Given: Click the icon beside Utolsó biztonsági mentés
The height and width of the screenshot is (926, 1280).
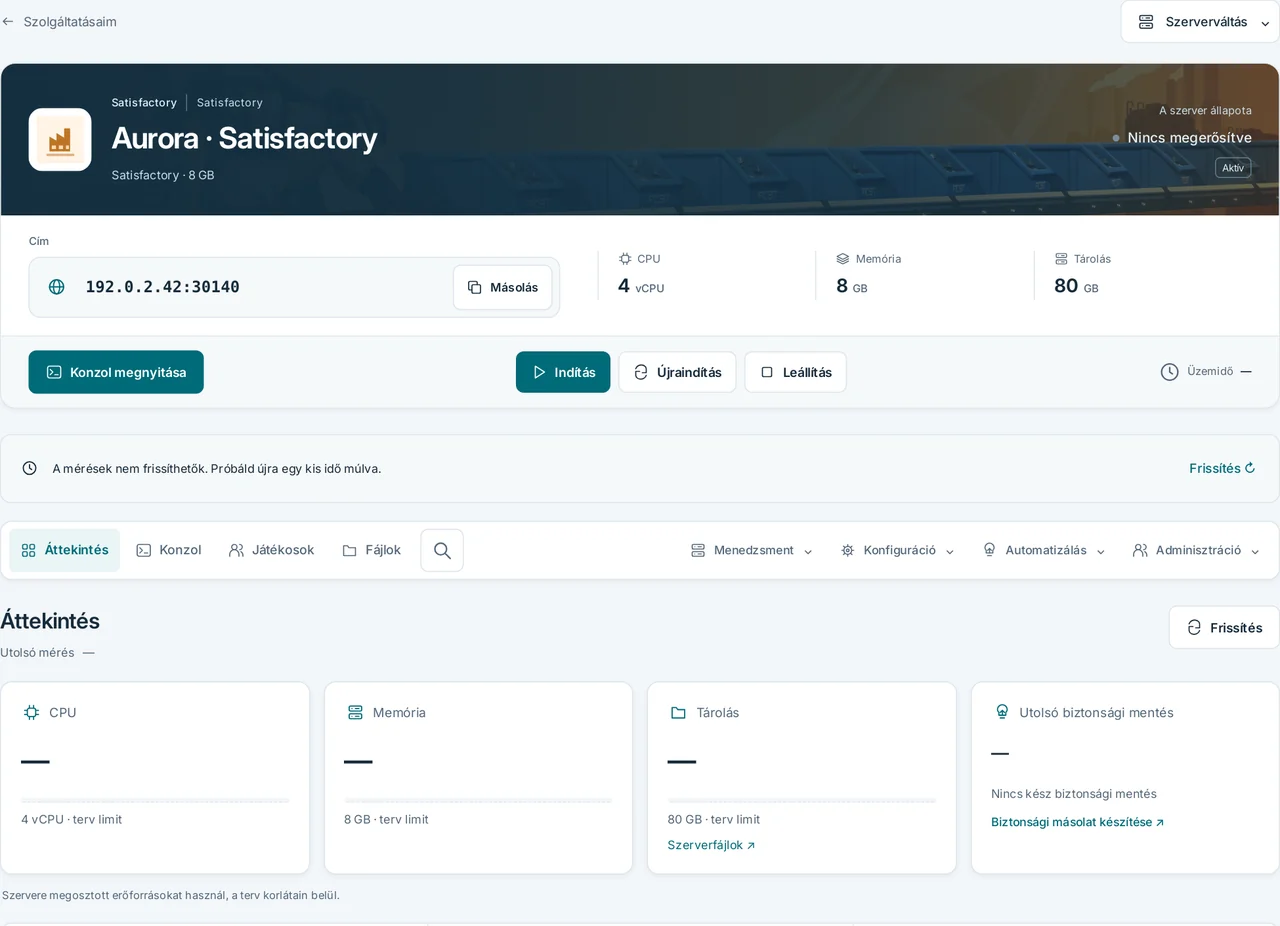Looking at the screenshot, I should (1002, 713).
